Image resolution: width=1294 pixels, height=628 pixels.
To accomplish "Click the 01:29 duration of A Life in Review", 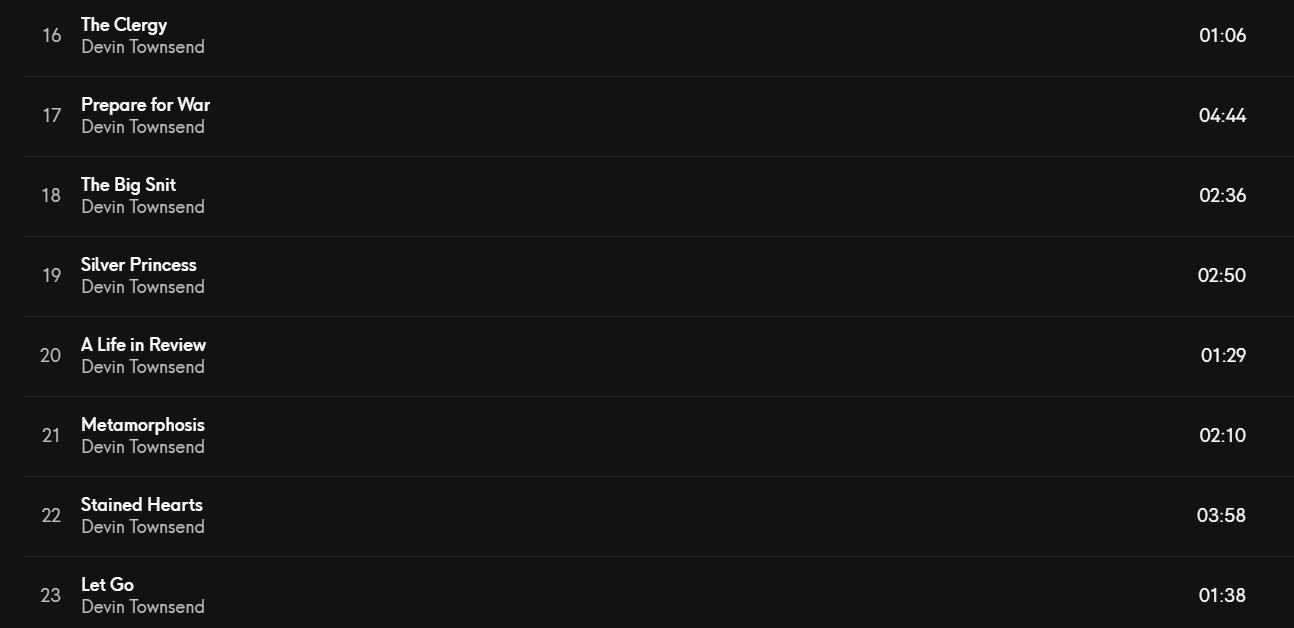I will coord(1224,356).
